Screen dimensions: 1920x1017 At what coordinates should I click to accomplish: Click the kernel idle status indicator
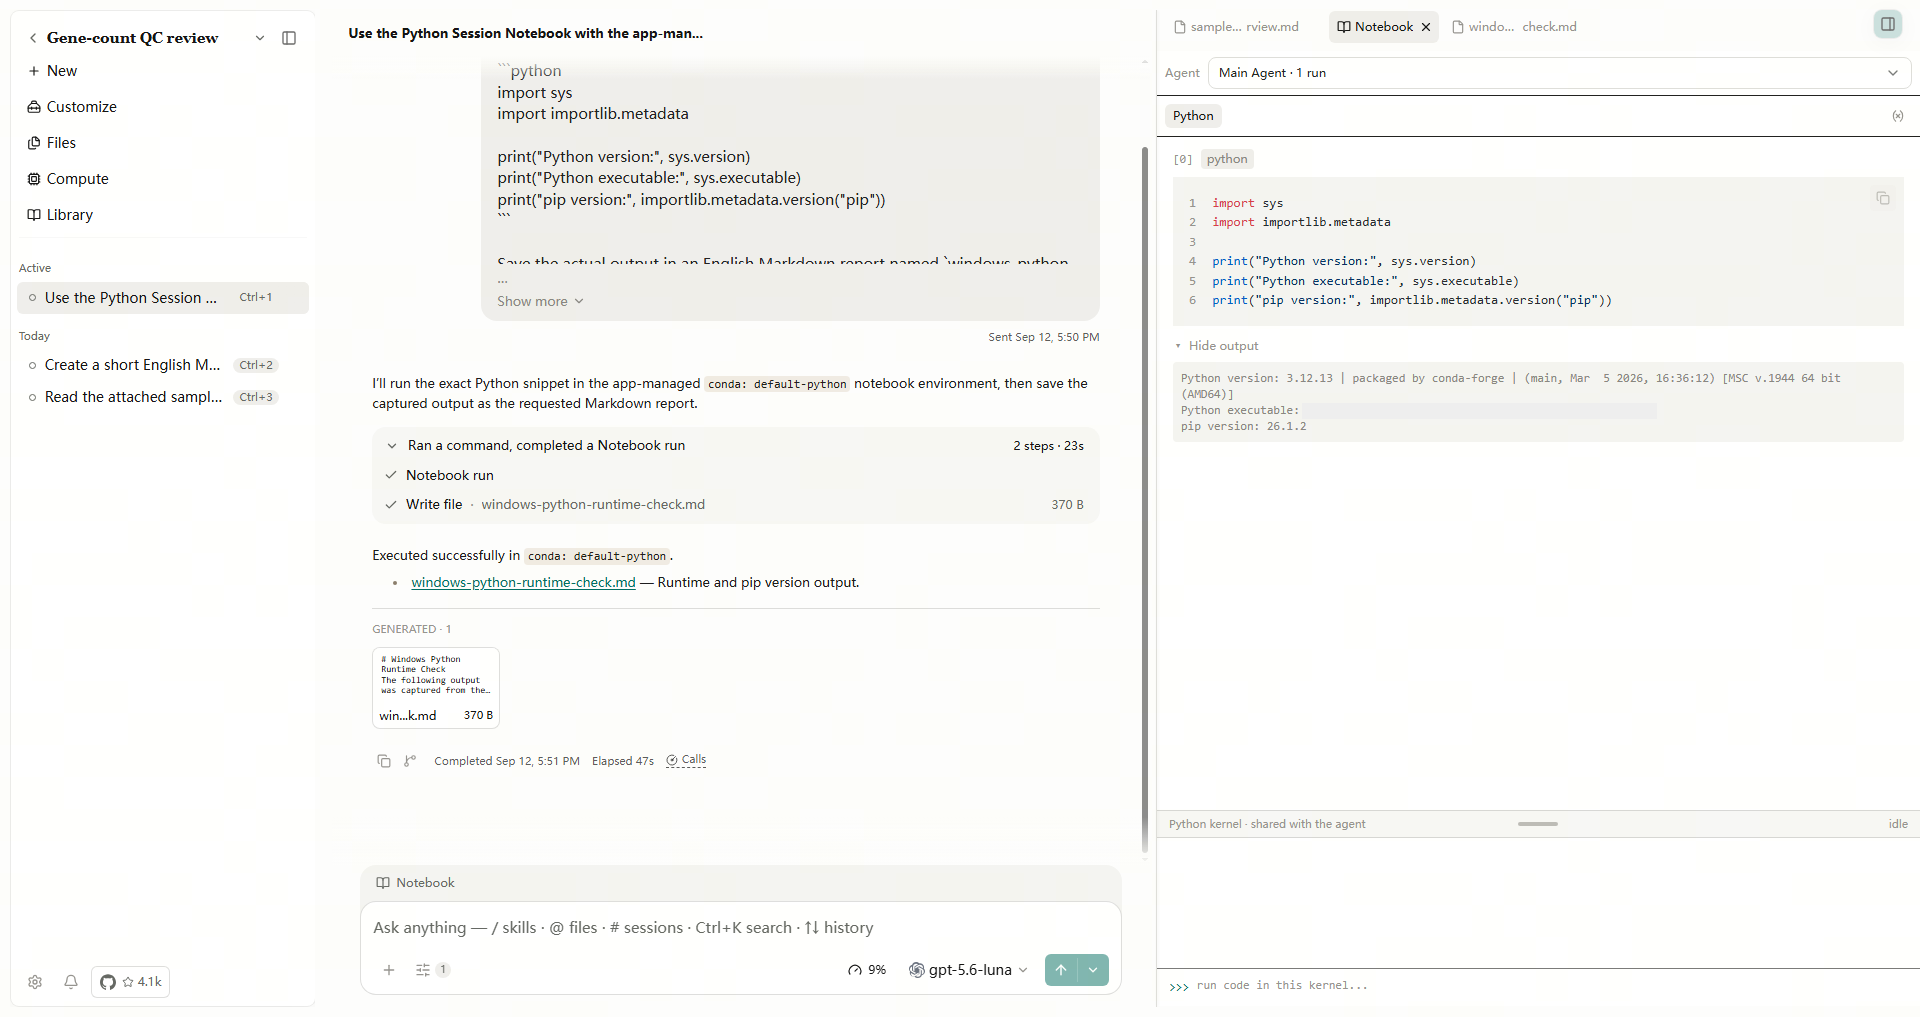1898,824
